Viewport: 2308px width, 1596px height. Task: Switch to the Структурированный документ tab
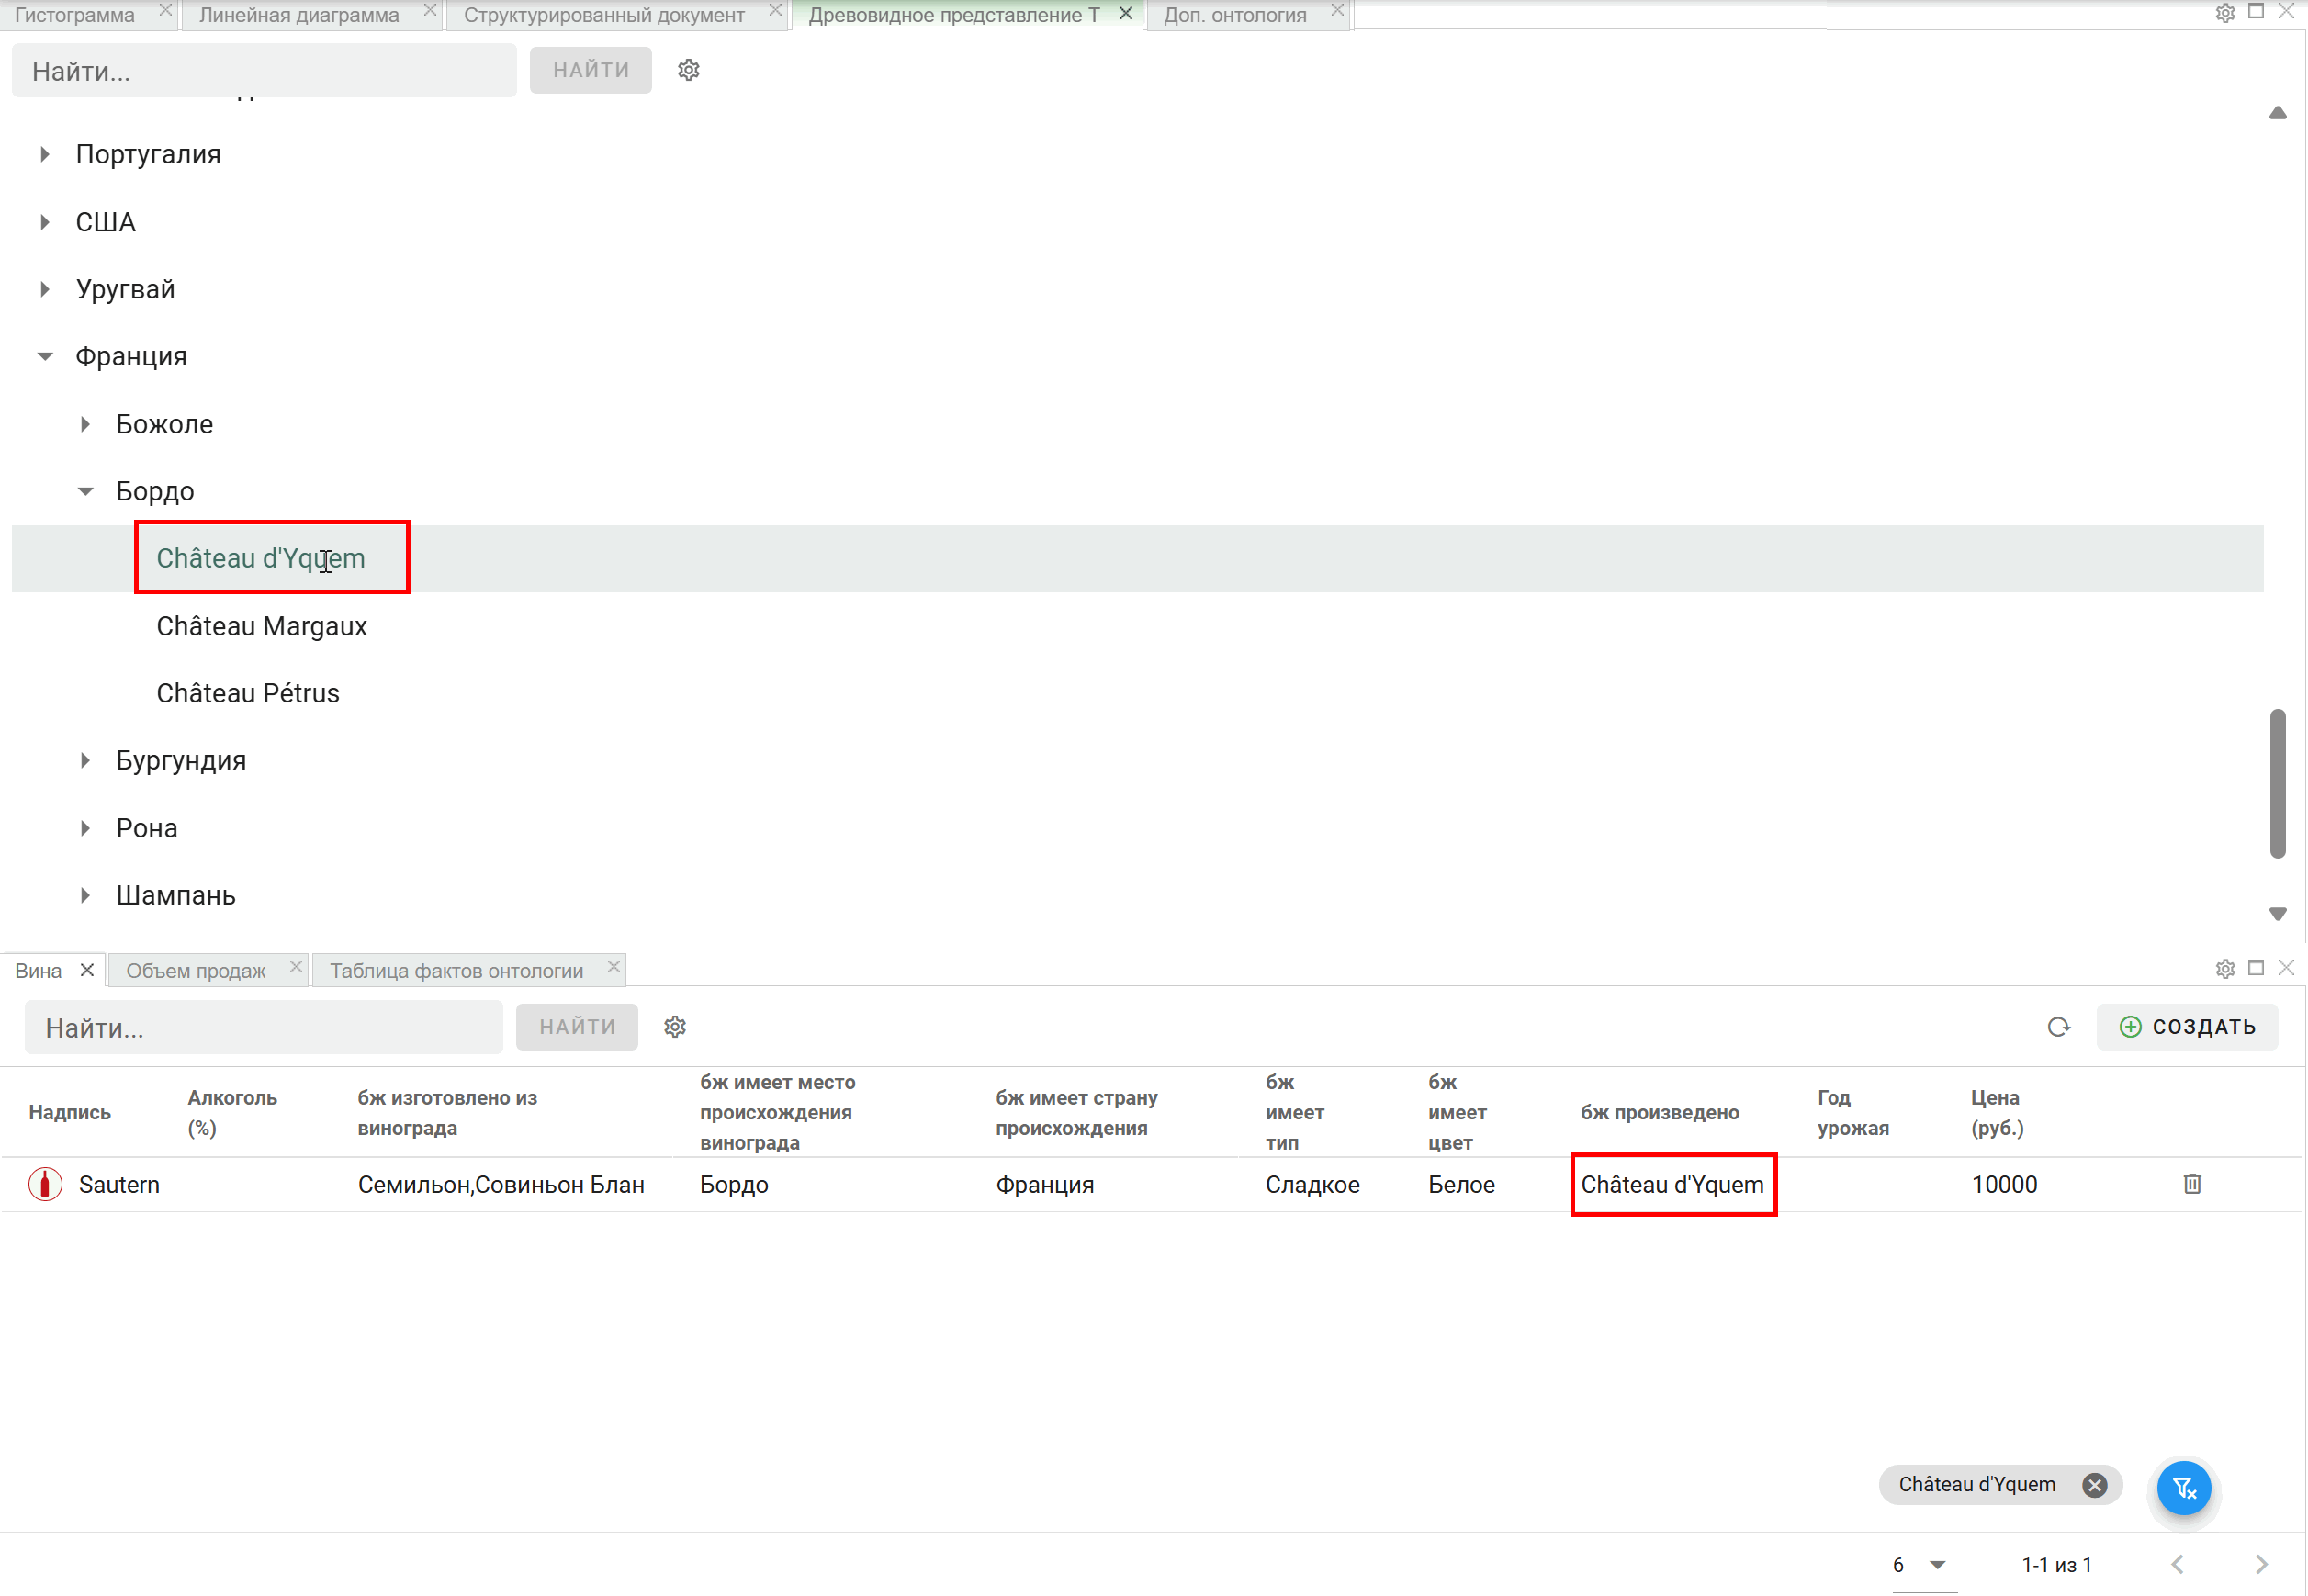[604, 15]
